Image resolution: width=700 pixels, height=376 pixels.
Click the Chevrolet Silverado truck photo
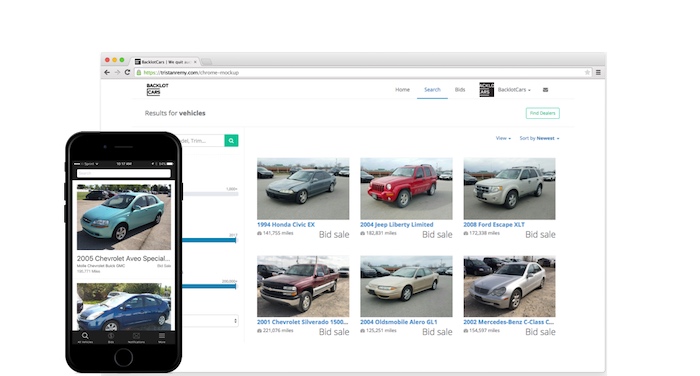(x=303, y=286)
